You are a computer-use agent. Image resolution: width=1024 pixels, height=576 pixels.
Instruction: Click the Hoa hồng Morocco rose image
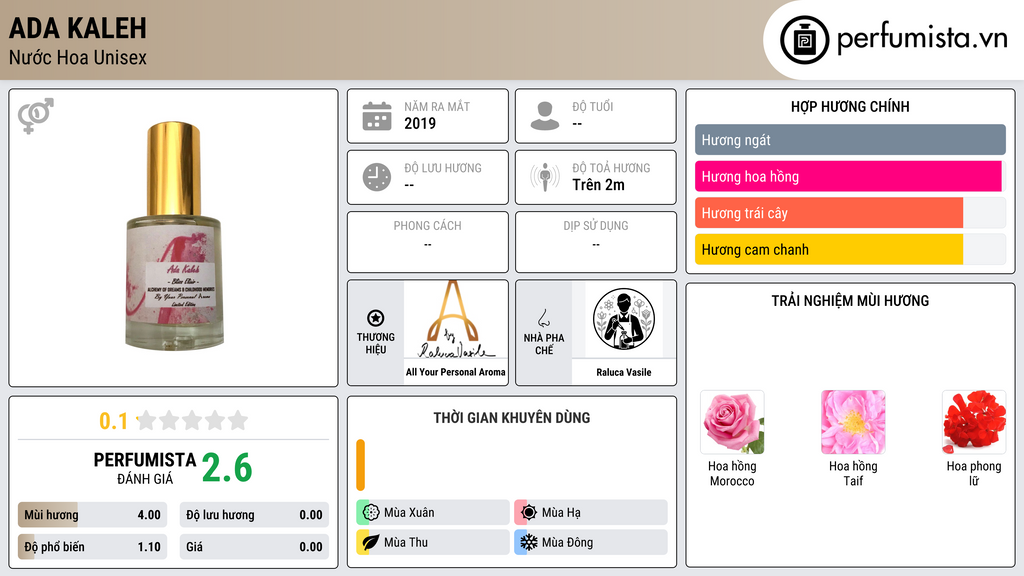point(732,423)
